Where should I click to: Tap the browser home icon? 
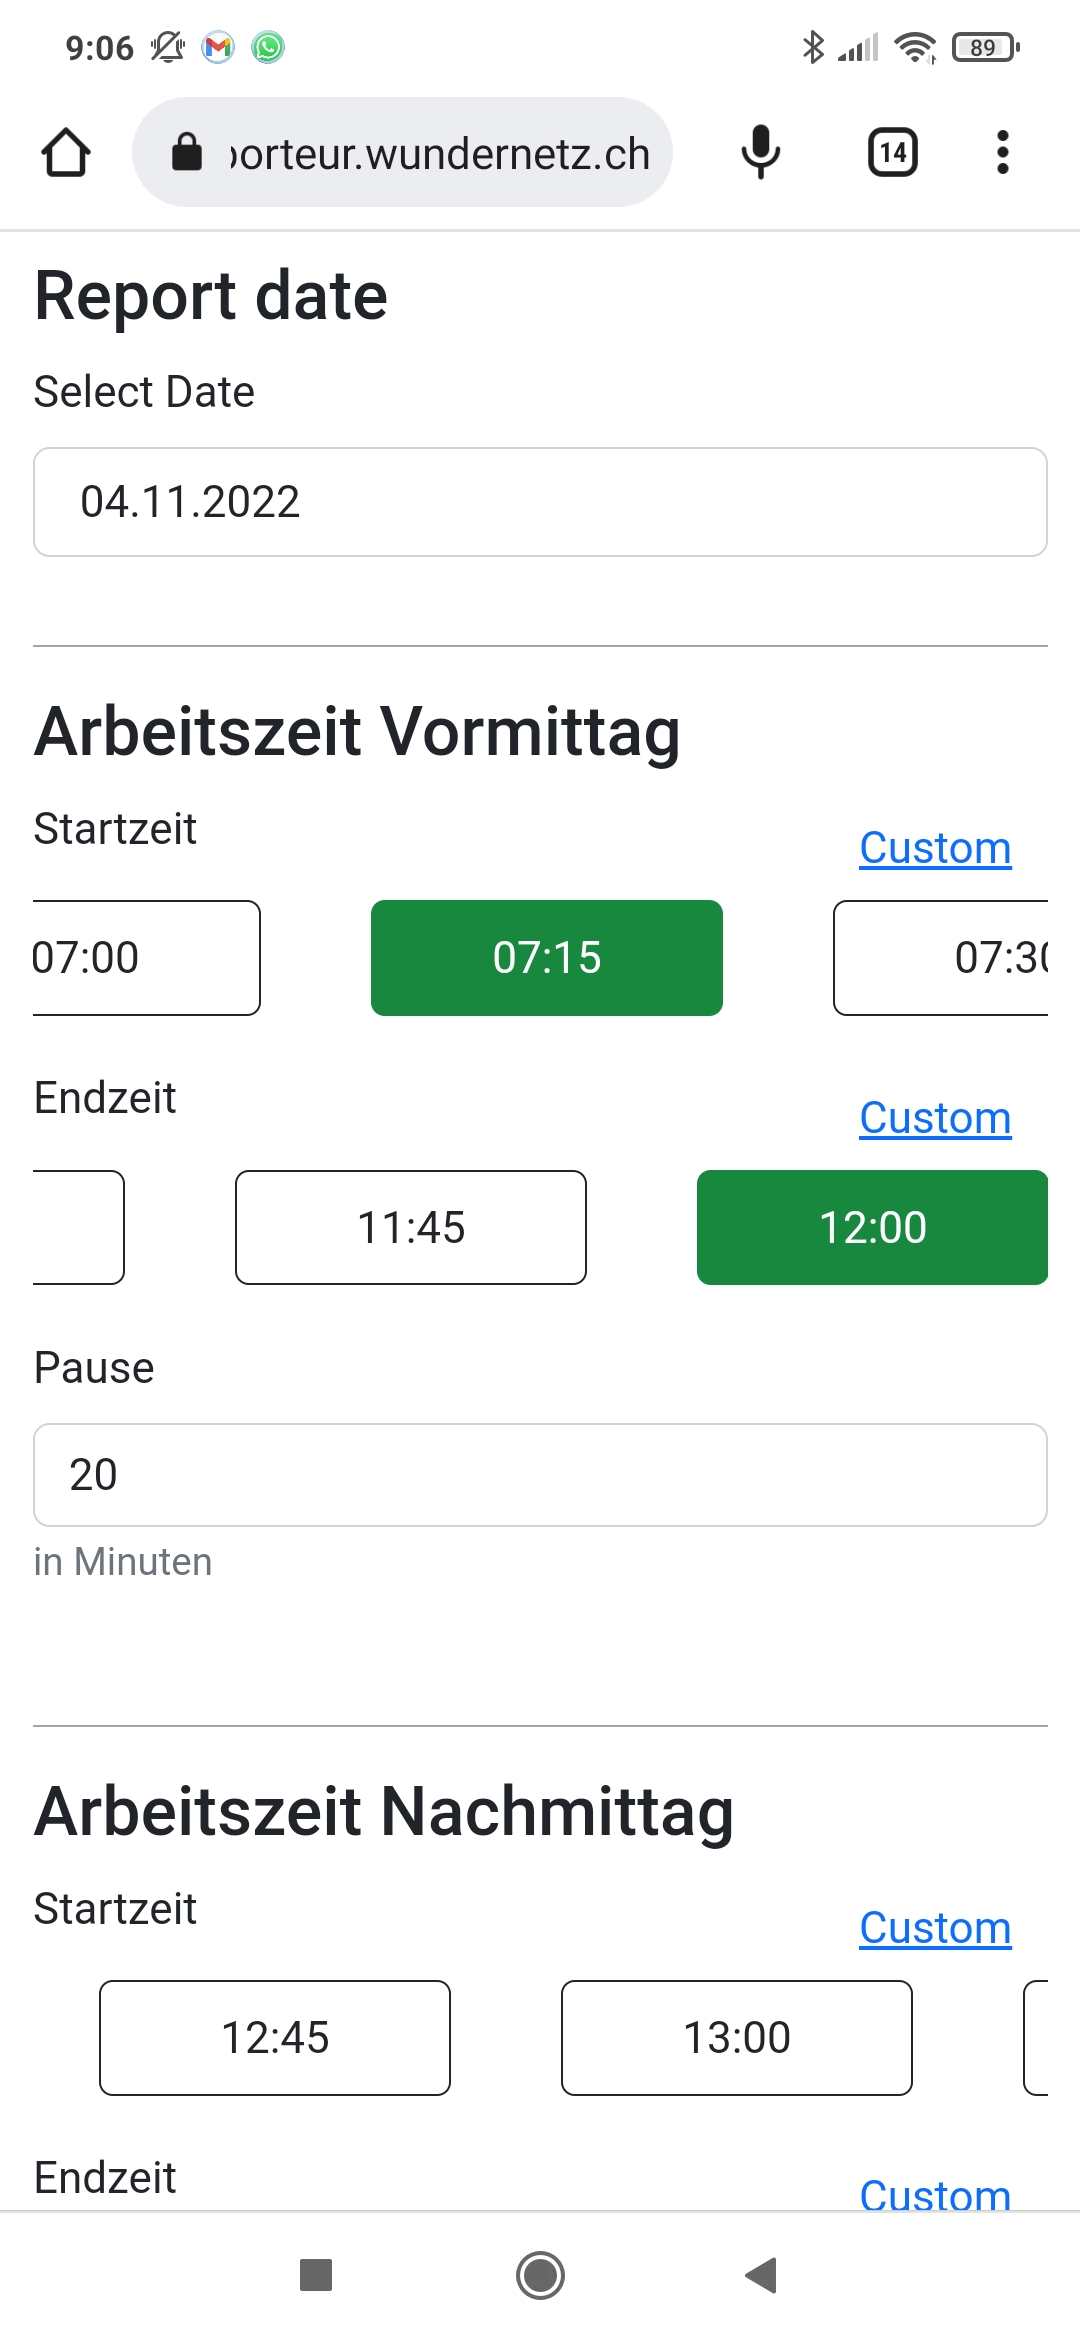click(x=66, y=153)
